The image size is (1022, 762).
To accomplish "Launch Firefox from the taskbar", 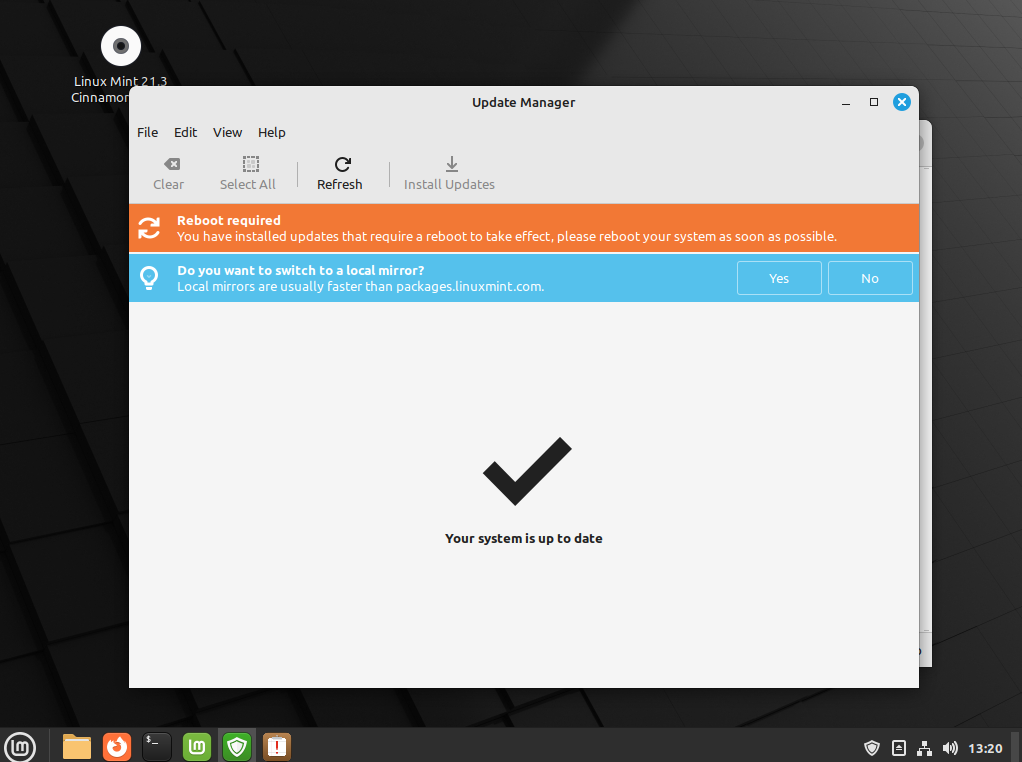I will [117, 747].
